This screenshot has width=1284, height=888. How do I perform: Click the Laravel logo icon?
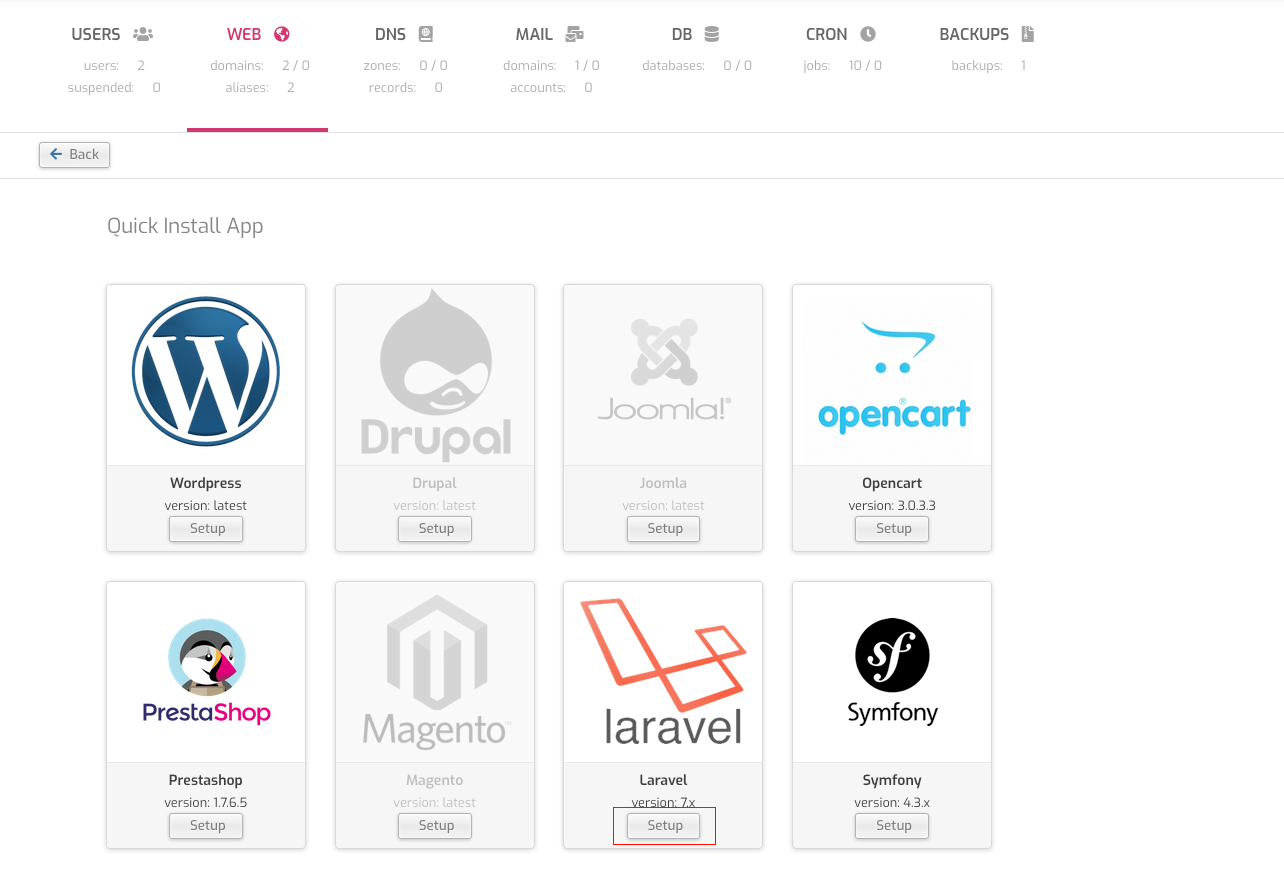[x=664, y=671]
